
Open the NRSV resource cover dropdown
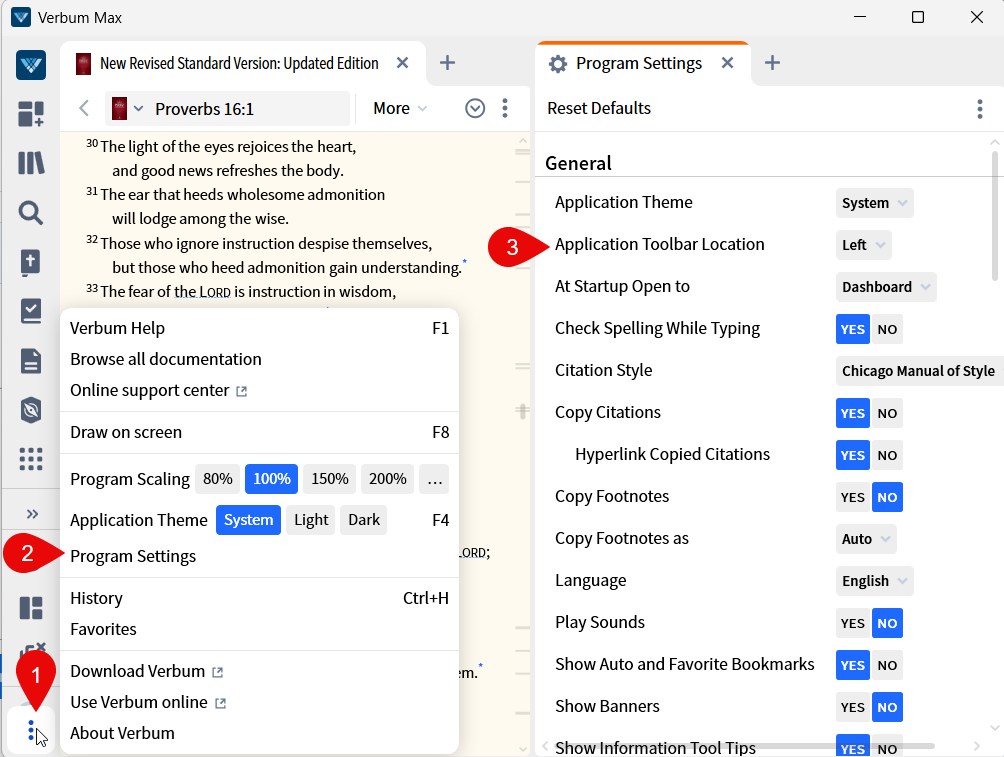point(127,108)
